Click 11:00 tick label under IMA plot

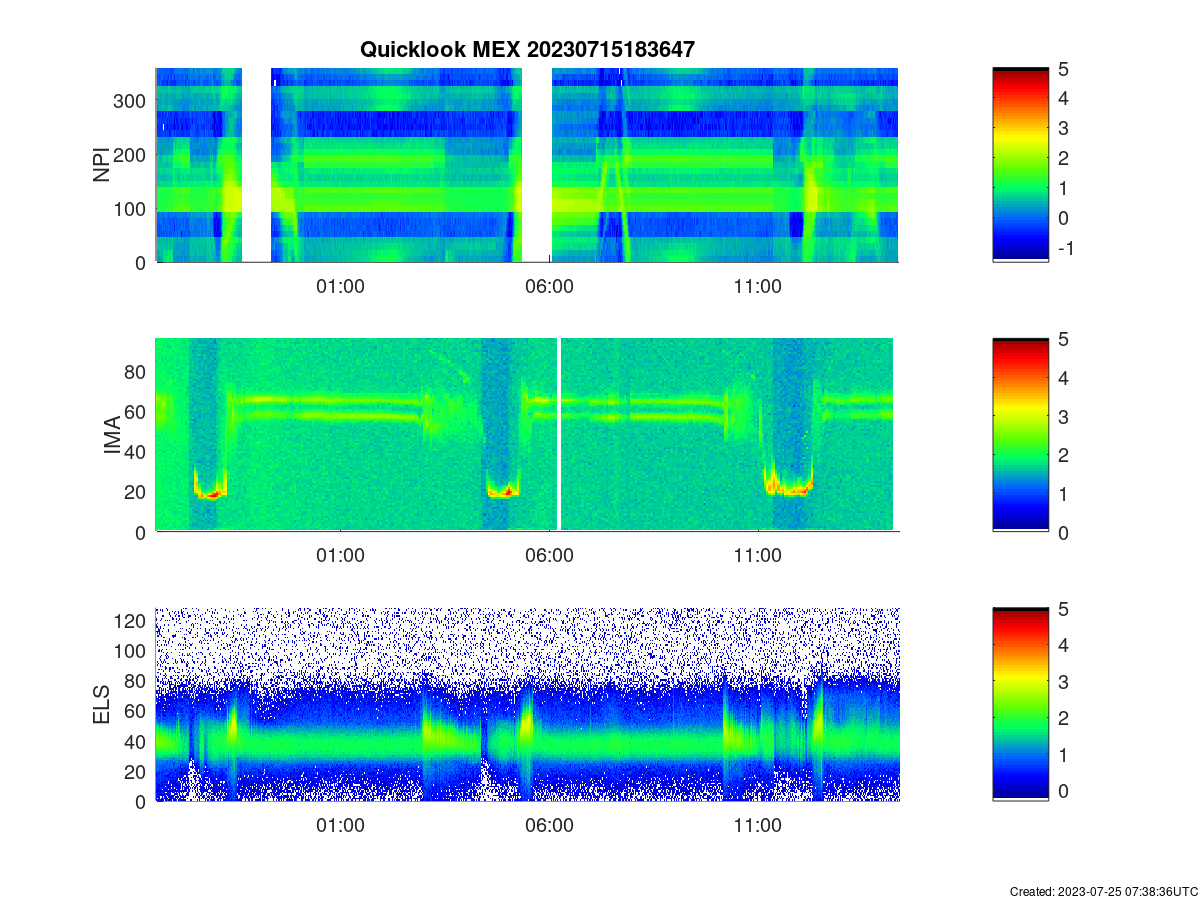pos(757,556)
